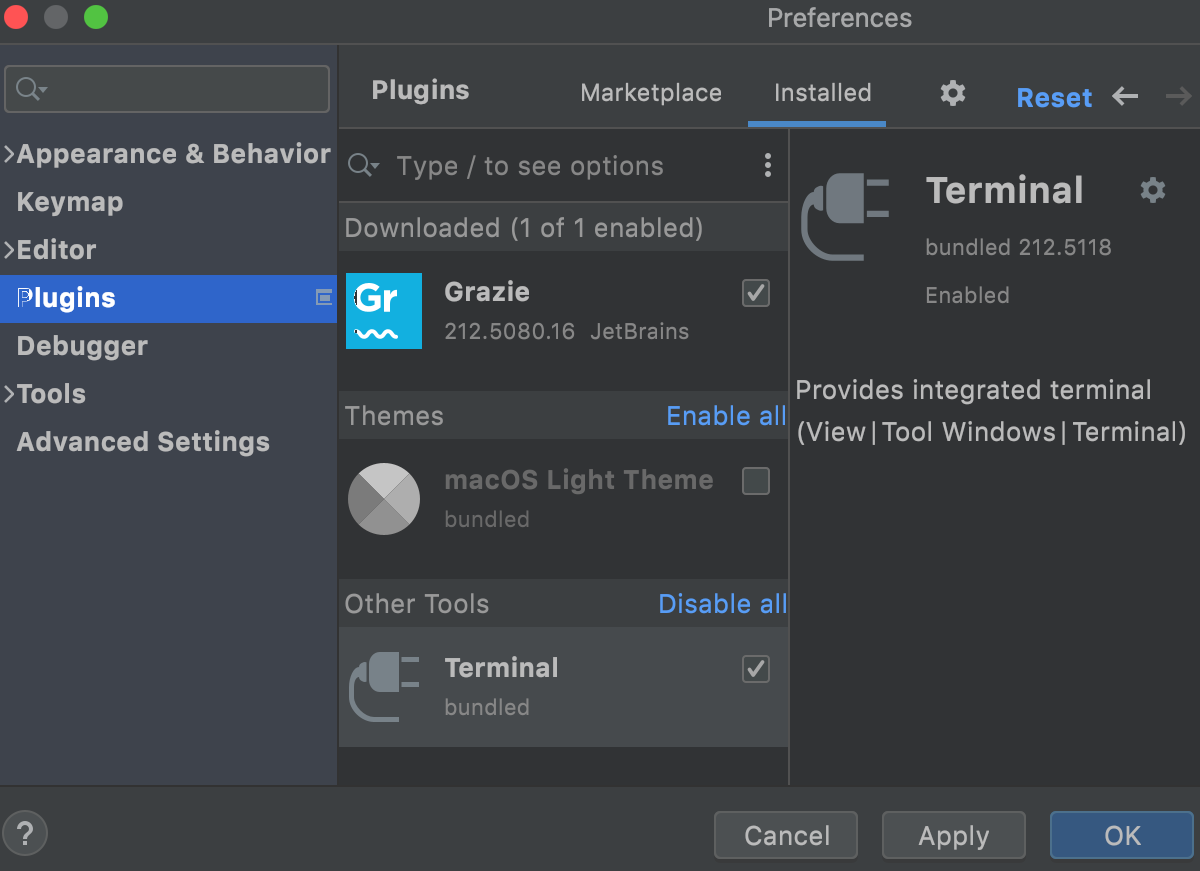Open the plugin search options menu
This screenshot has height=871, width=1200.
768,165
